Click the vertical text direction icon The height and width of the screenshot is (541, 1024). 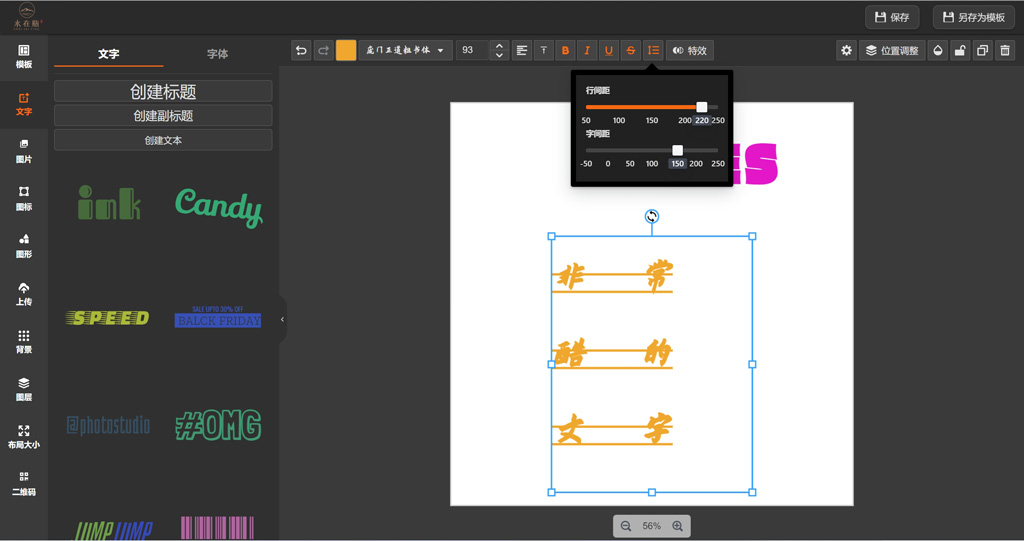(x=543, y=50)
